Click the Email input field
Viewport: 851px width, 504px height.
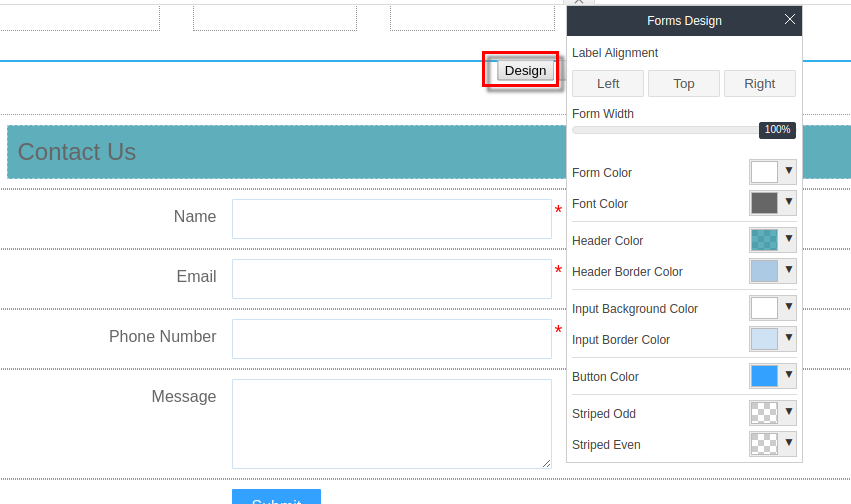click(x=391, y=279)
